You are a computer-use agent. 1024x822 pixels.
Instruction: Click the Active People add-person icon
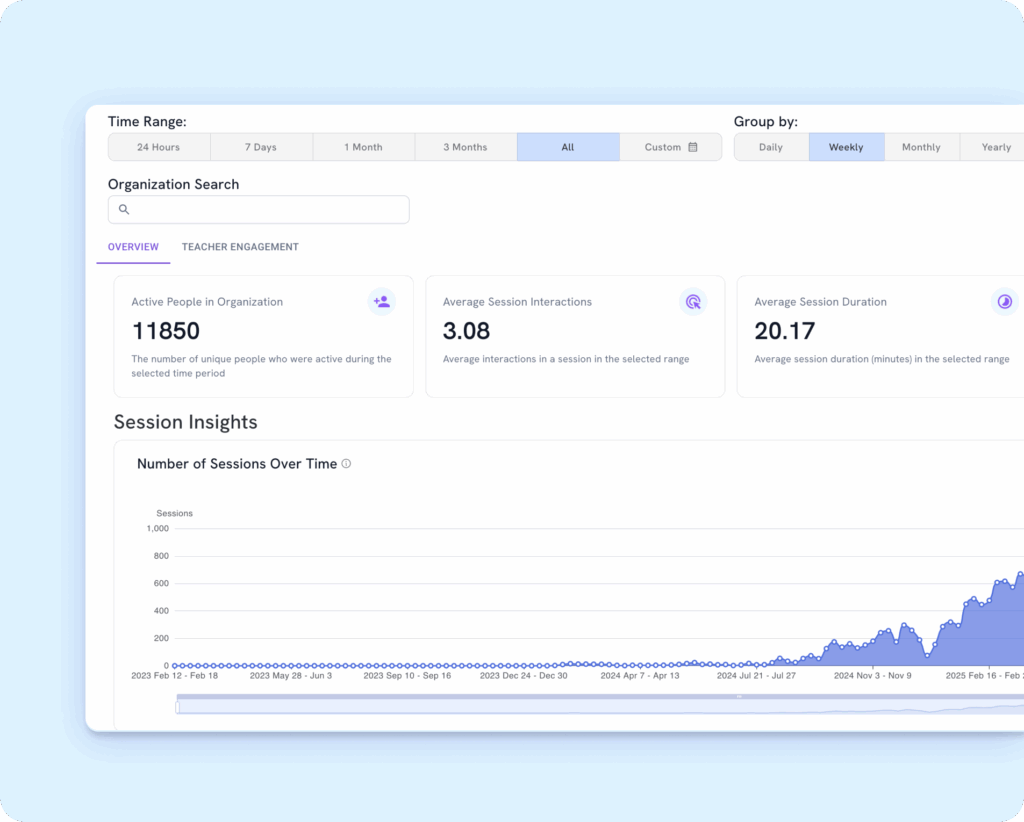pyautogui.click(x=381, y=301)
